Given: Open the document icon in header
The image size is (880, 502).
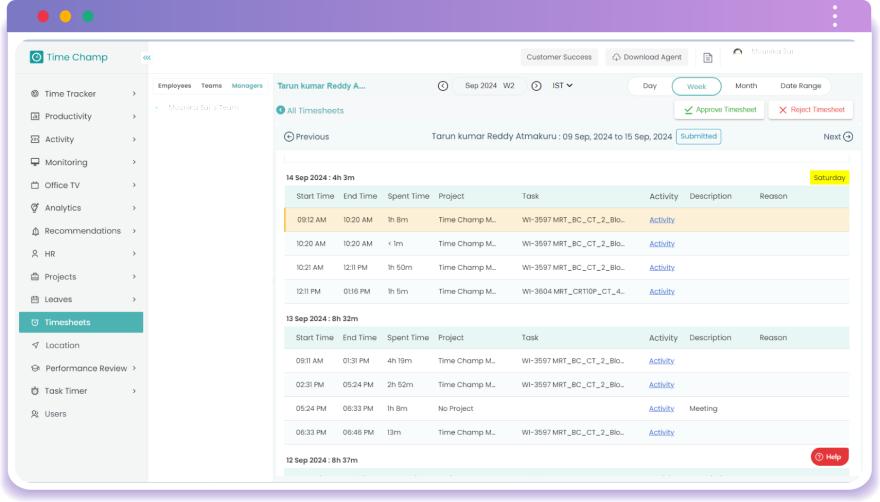Looking at the screenshot, I should pos(708,58).
